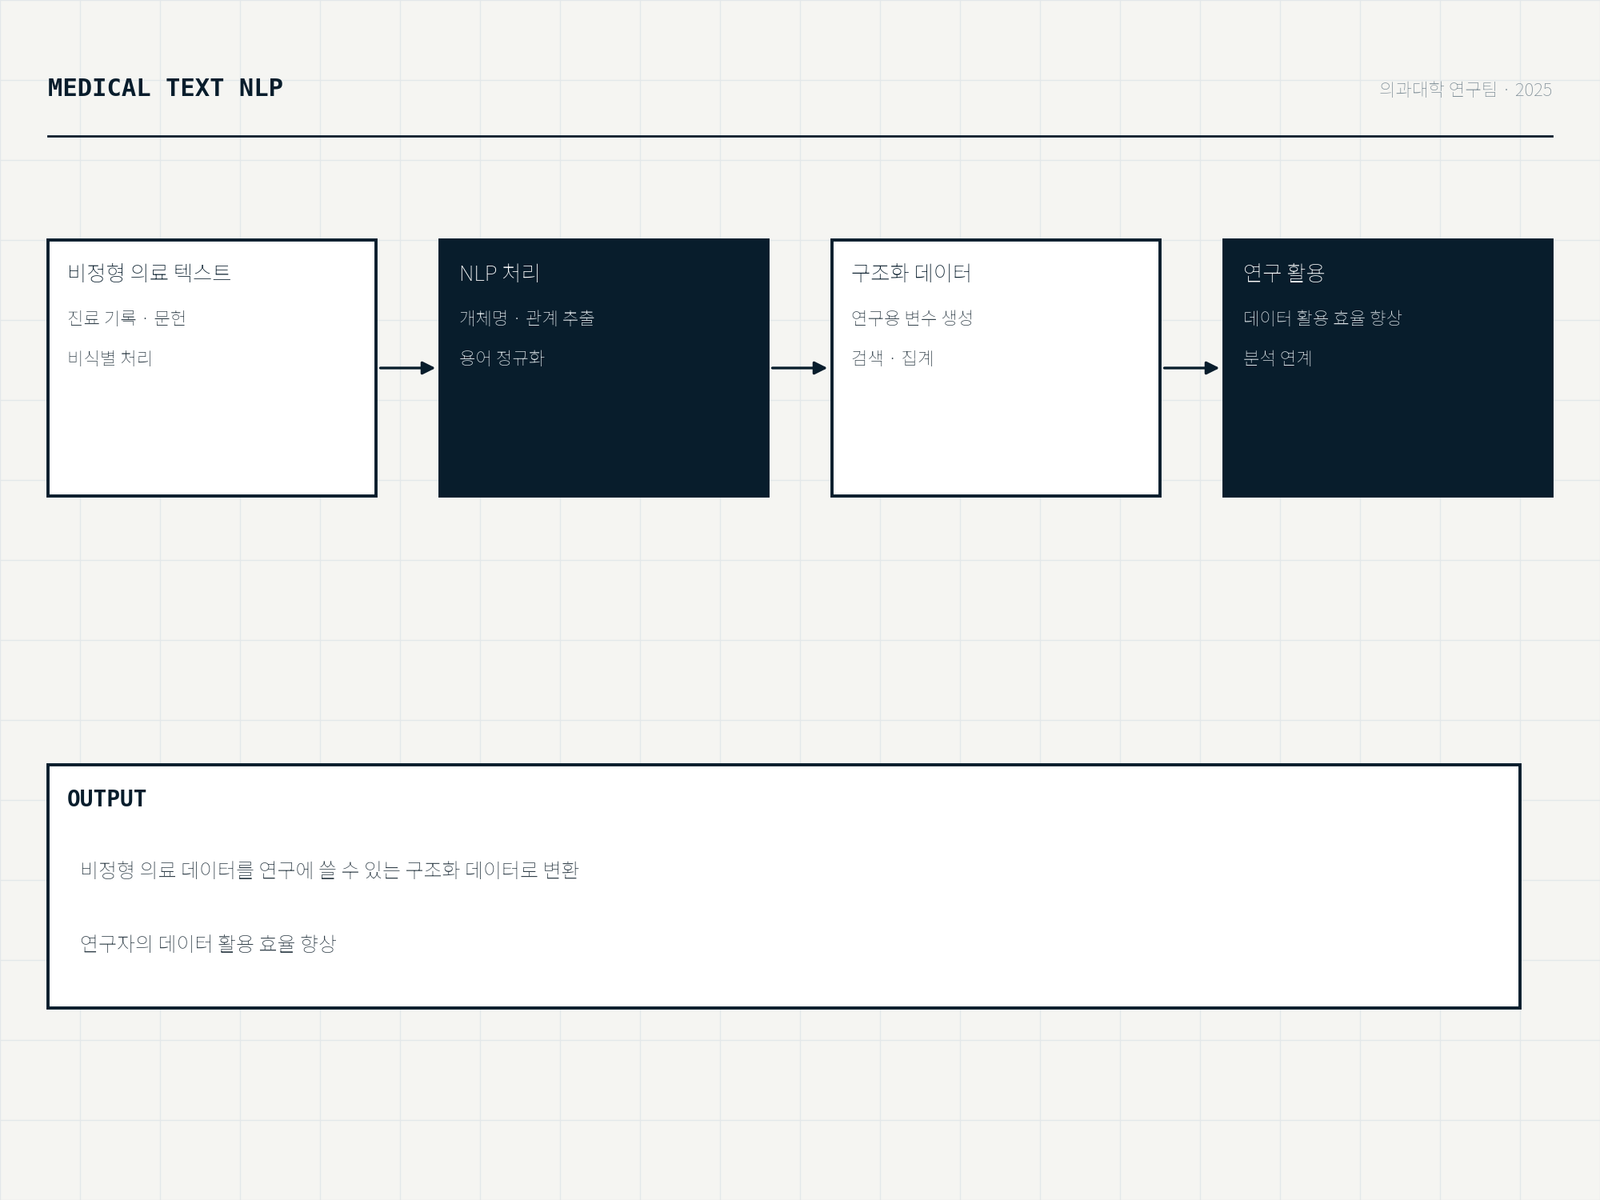Click the 검색 · 집계 text

pyautogui.click(x=892, y=358)
